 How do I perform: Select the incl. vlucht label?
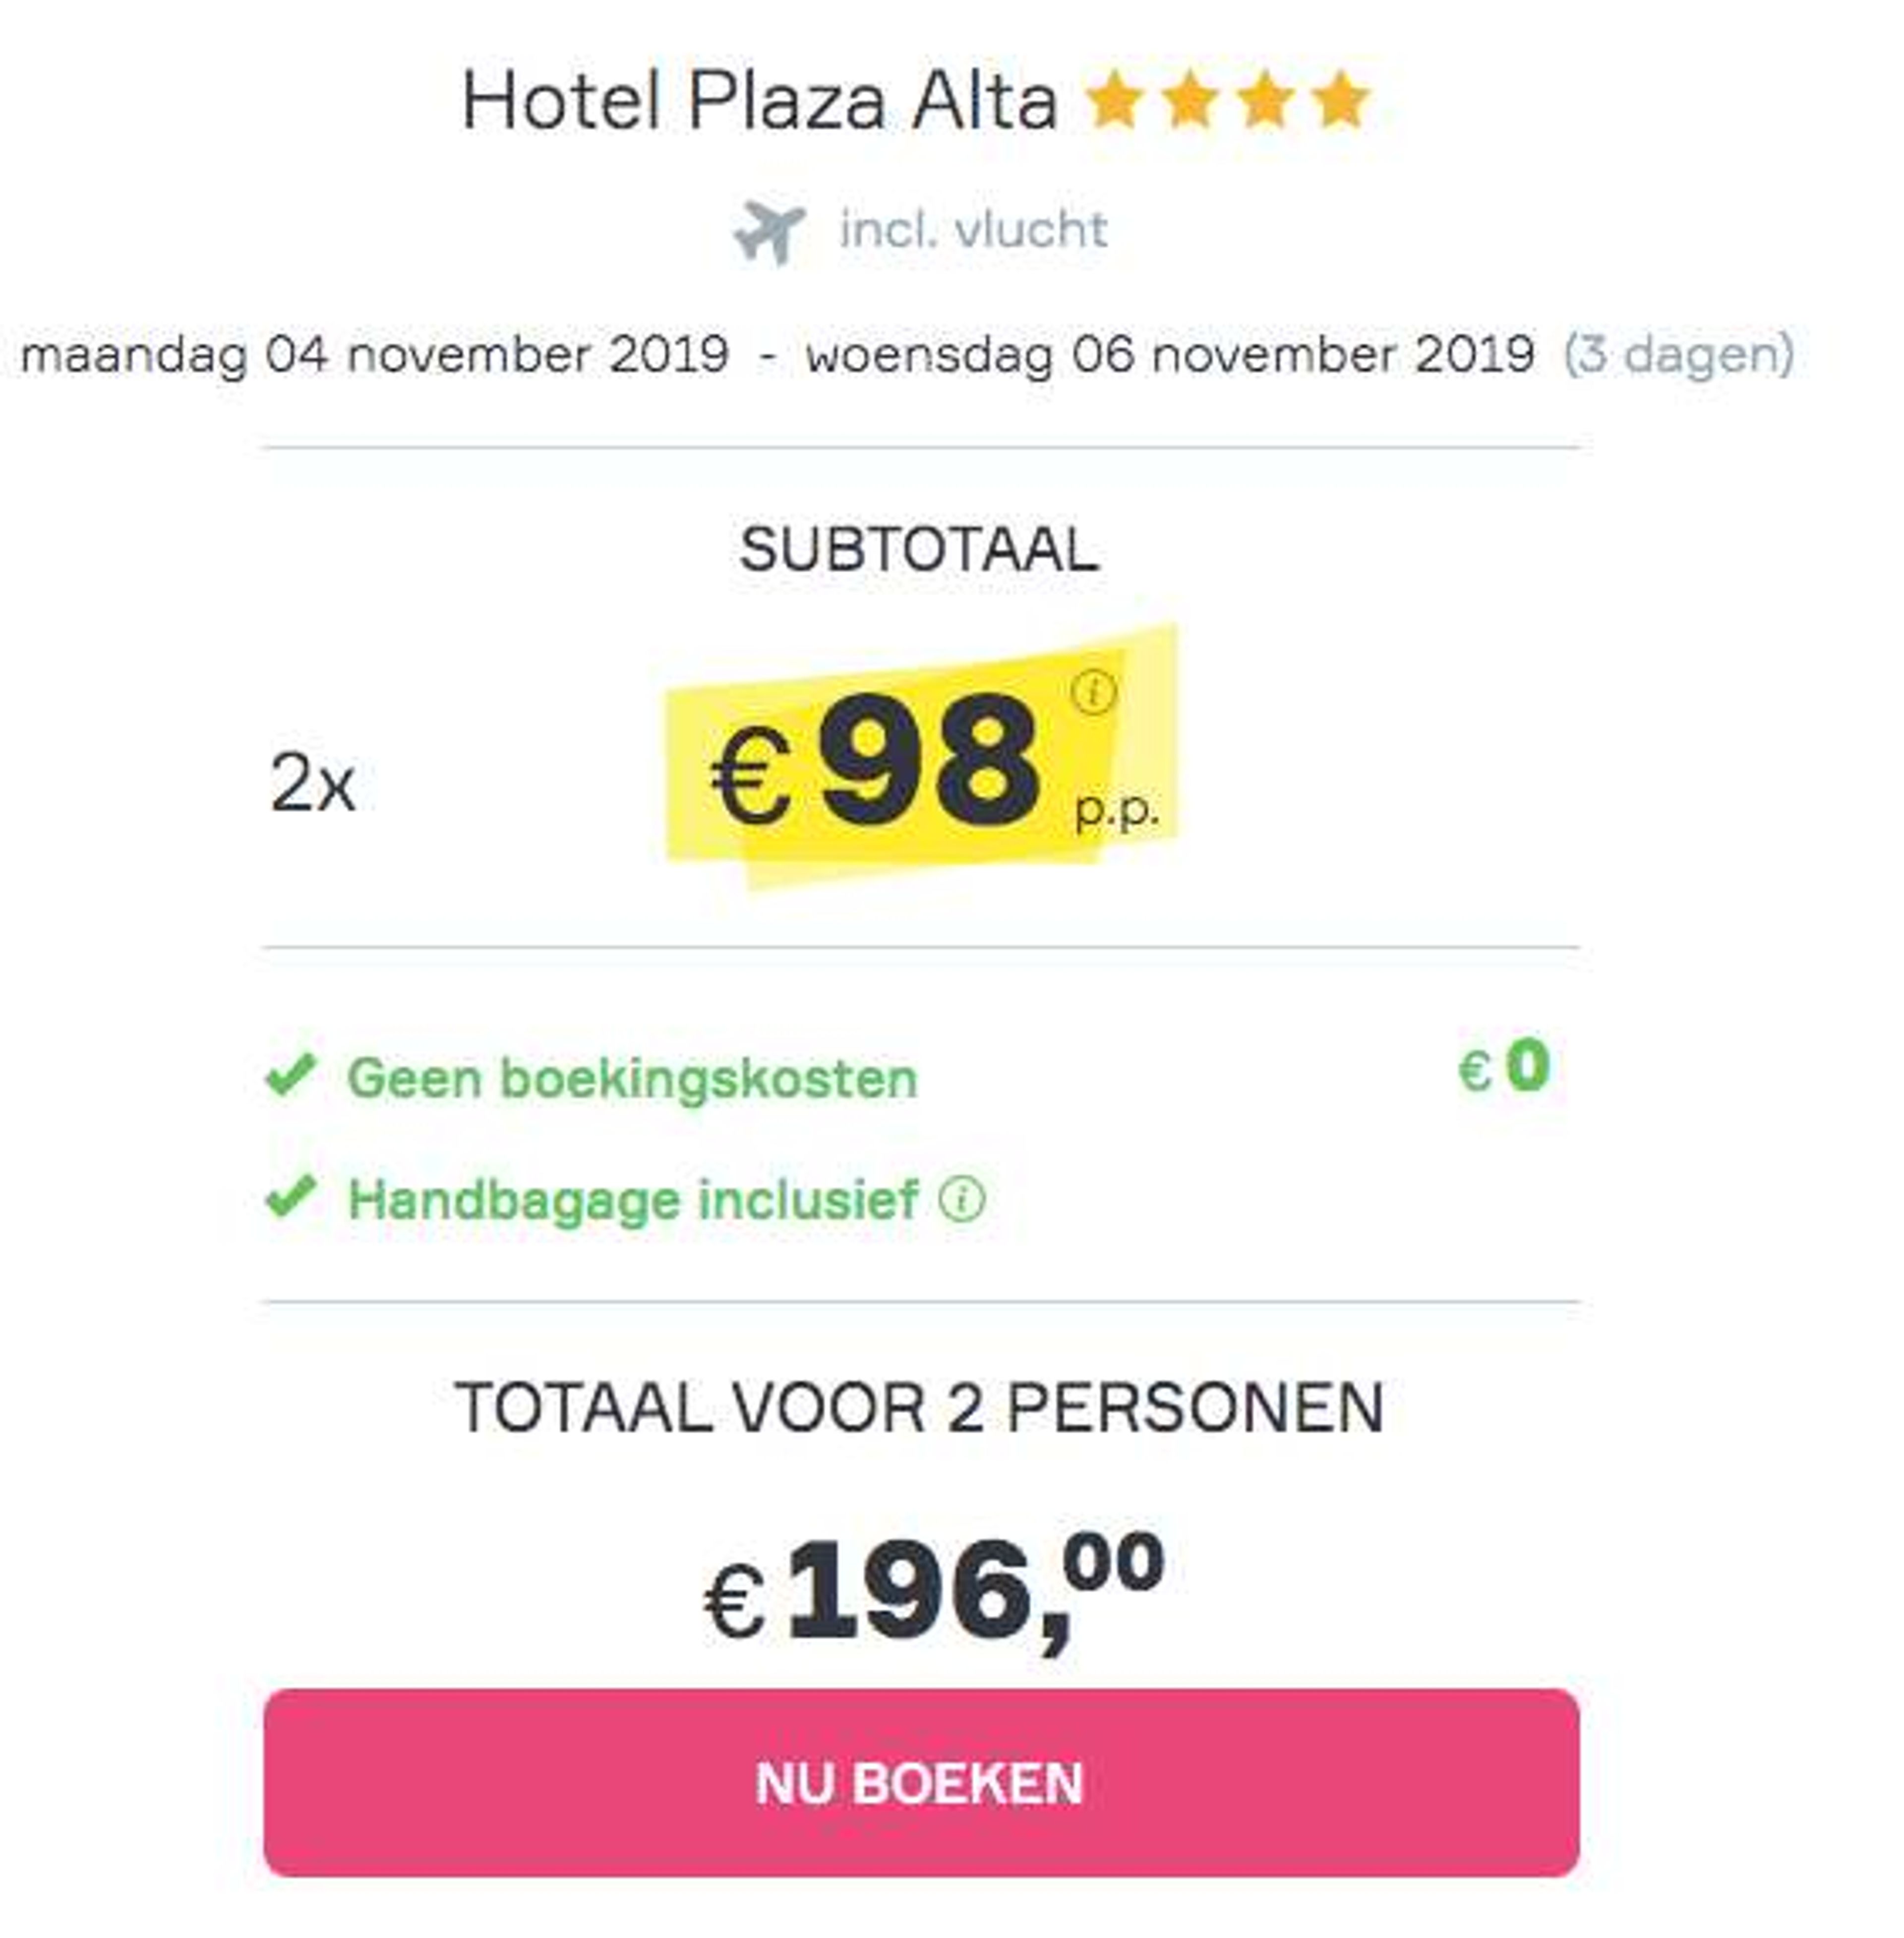(x=973, y=230)
